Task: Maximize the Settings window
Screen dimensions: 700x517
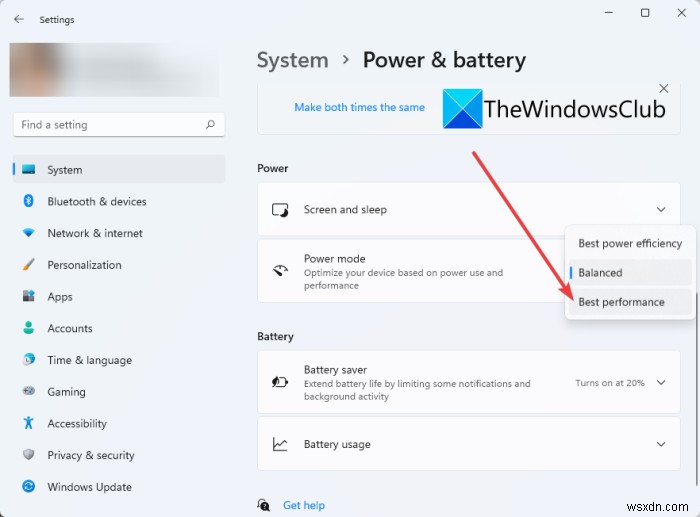Action: point(645,13)
